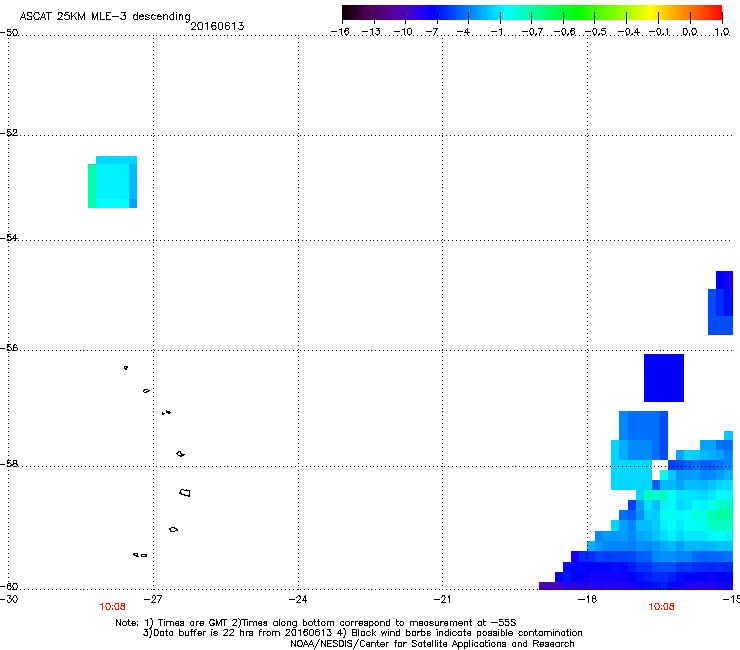The image size is (740, 650).
Task: Click longitude axis label -21
Action: 442,599
